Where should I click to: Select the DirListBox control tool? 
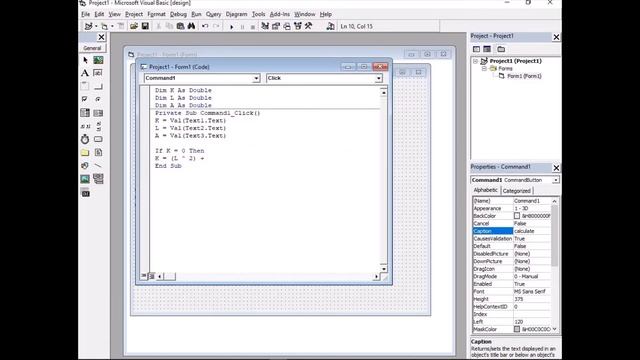coord(85,153)
